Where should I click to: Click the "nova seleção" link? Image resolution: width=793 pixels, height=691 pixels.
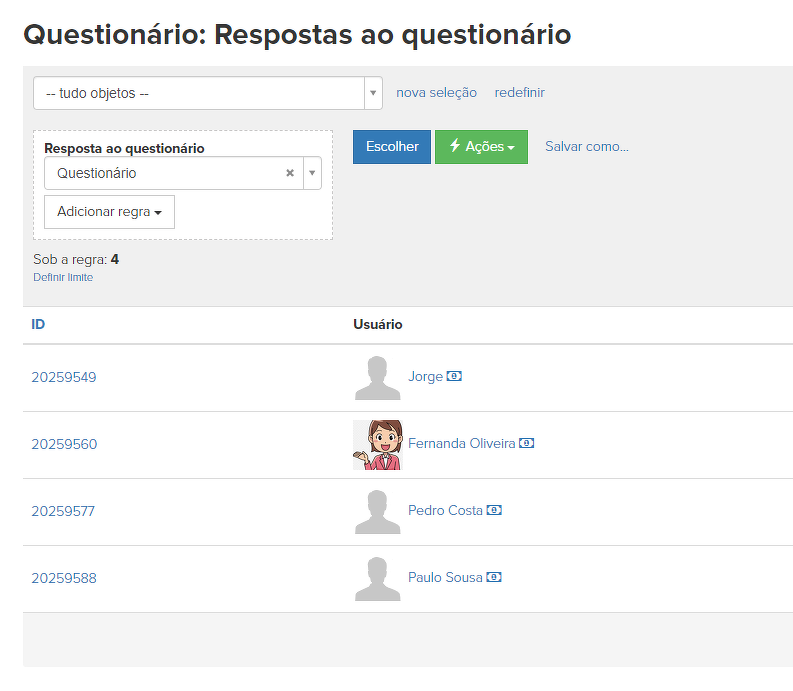[436, 93]
